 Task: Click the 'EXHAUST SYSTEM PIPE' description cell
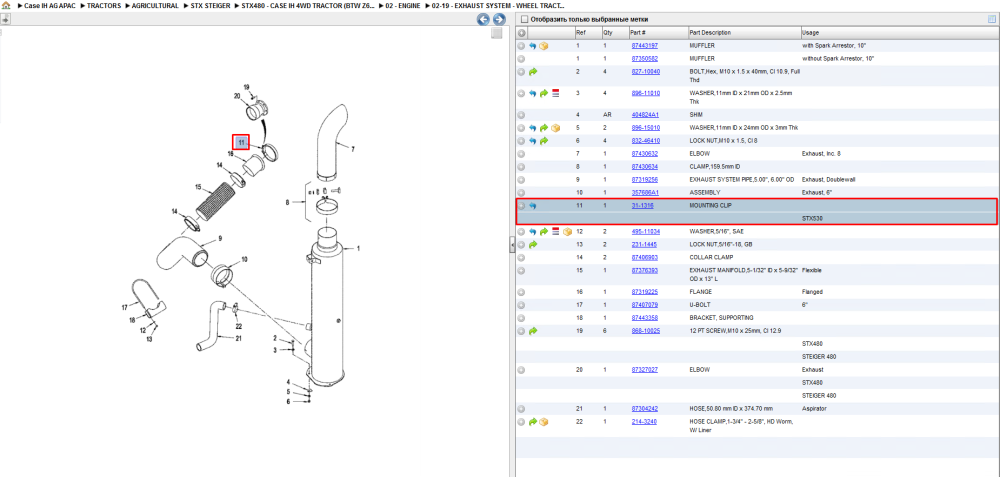coord(742,179)
